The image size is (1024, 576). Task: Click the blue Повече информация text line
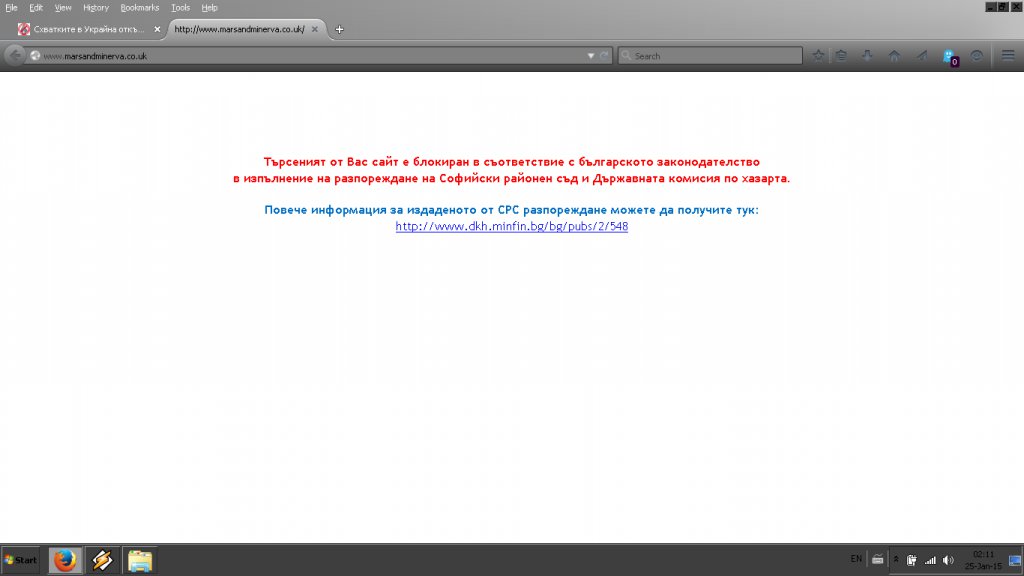(511, 210)
